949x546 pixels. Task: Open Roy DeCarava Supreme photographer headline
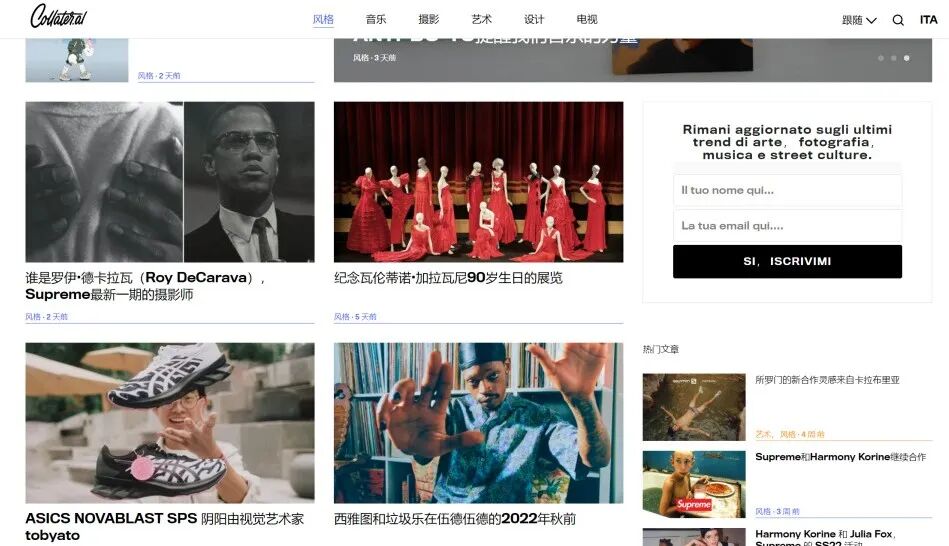(145, 286)
